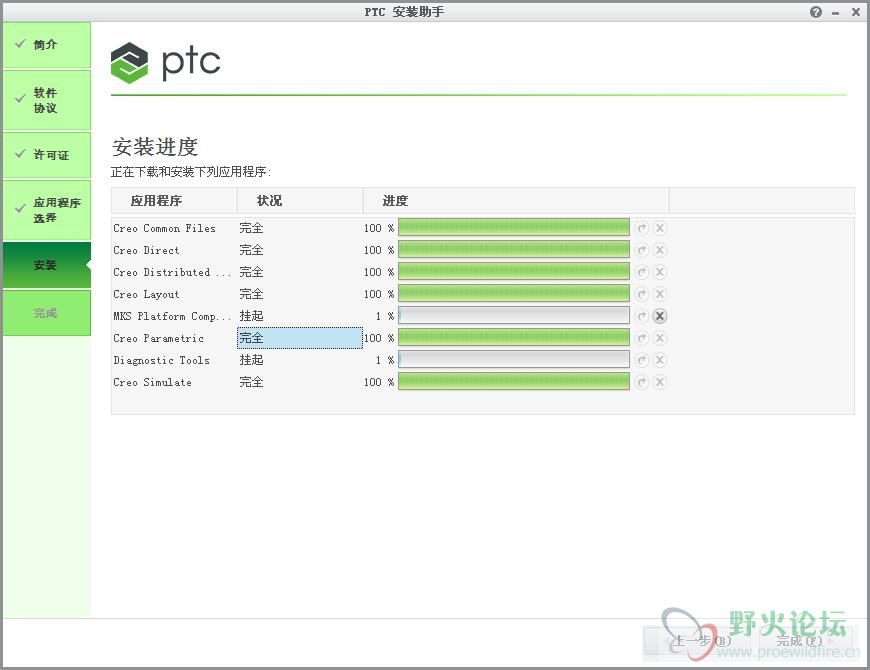Click the MKS Platform Comp progress bar
Image resolution: width=870 pixels, height=670 pixels.
tap(514, 316)
